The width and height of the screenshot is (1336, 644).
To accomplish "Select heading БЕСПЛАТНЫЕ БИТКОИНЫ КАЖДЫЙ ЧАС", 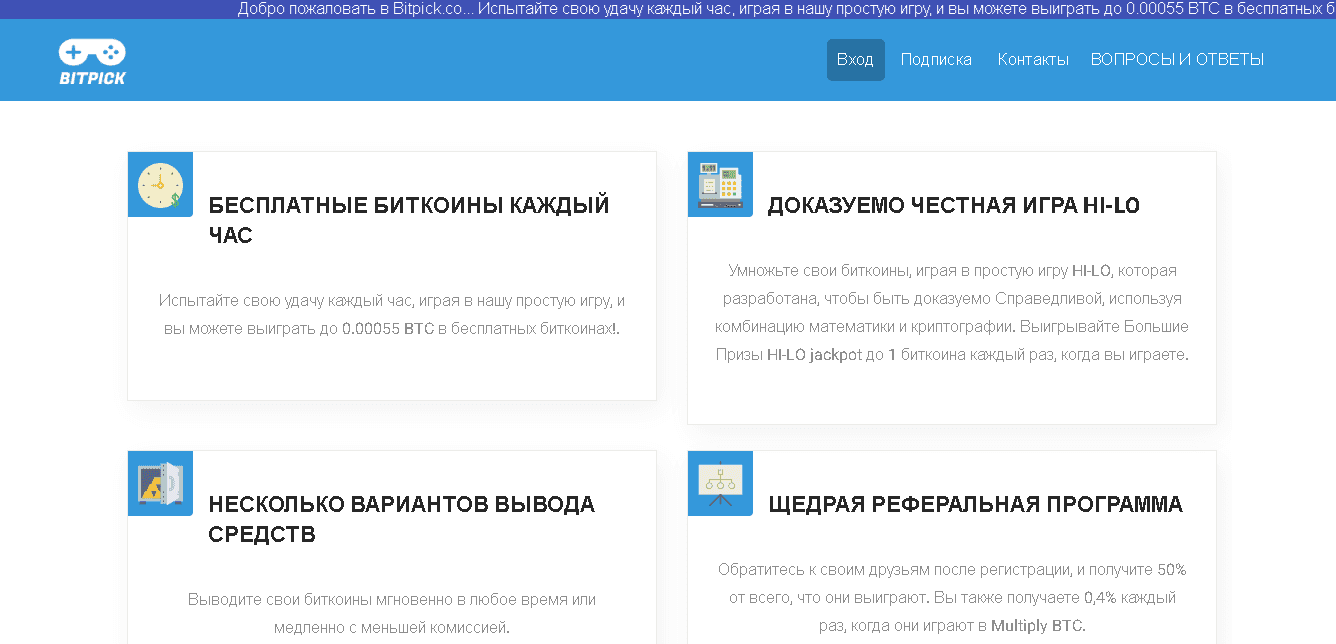I will pos(408,220).
